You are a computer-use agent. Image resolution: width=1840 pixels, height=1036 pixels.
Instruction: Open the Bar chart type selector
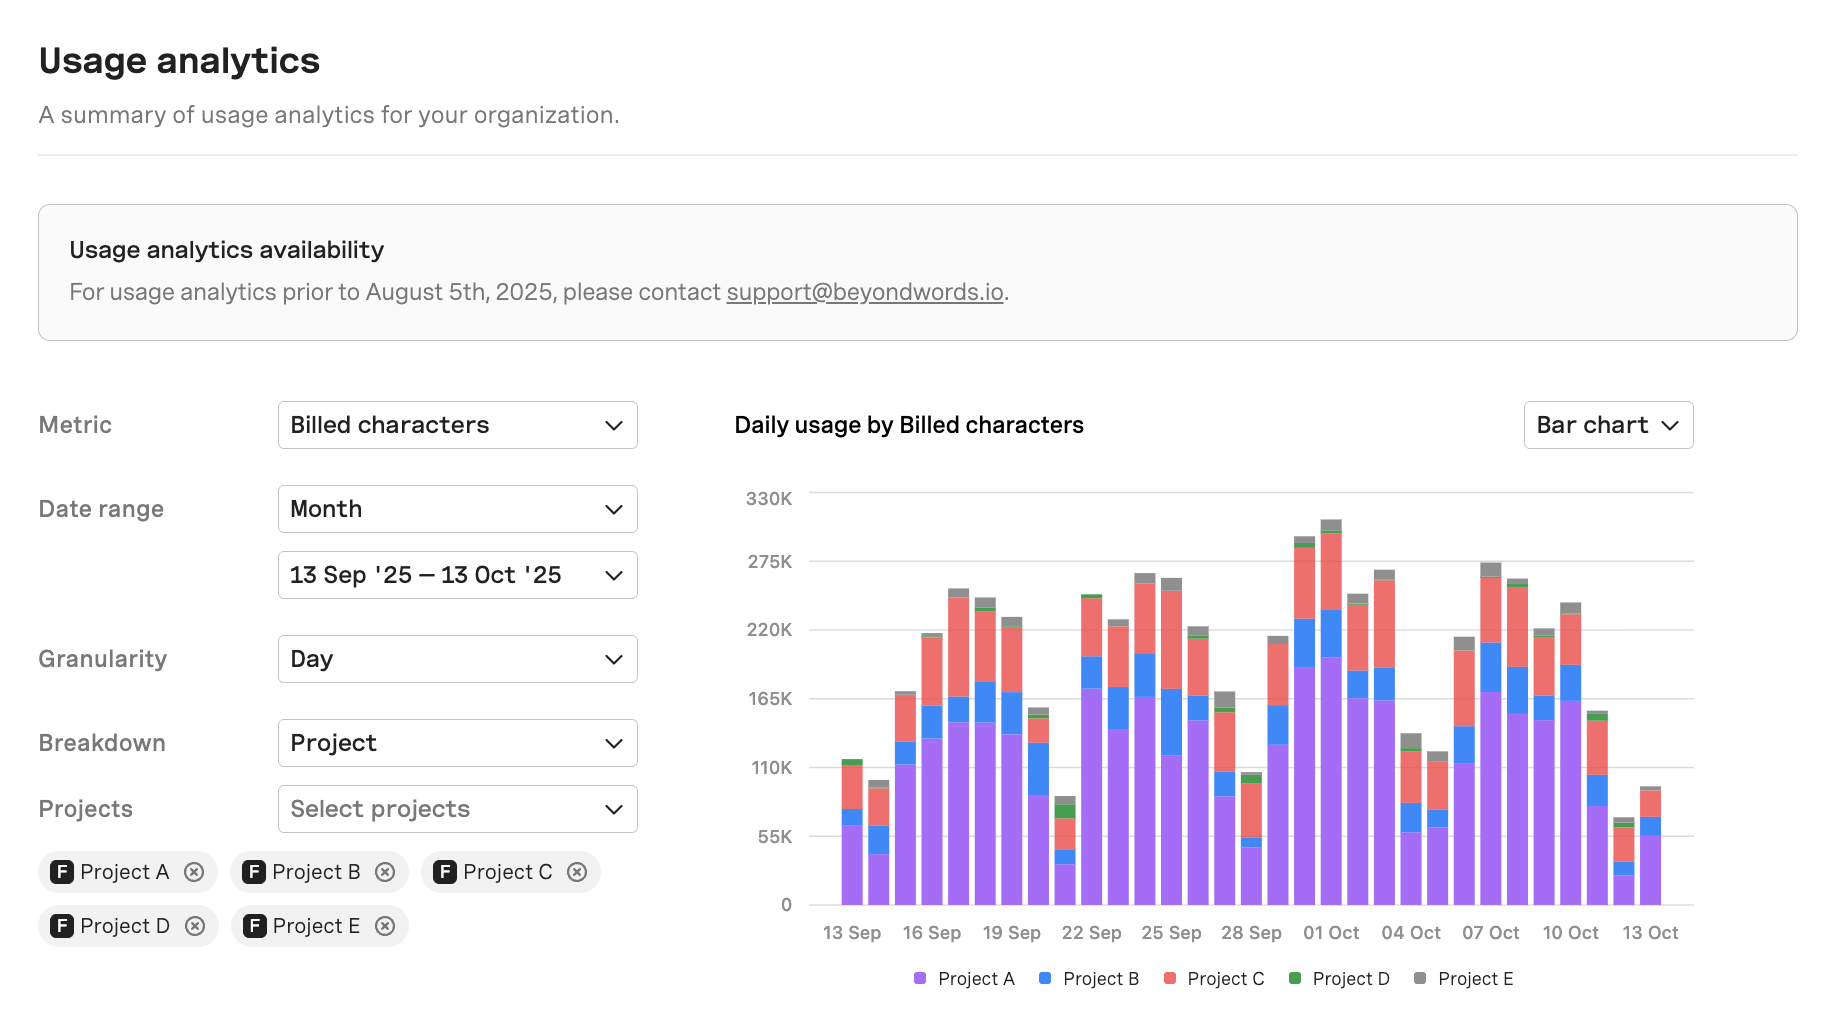[1608, 425]
